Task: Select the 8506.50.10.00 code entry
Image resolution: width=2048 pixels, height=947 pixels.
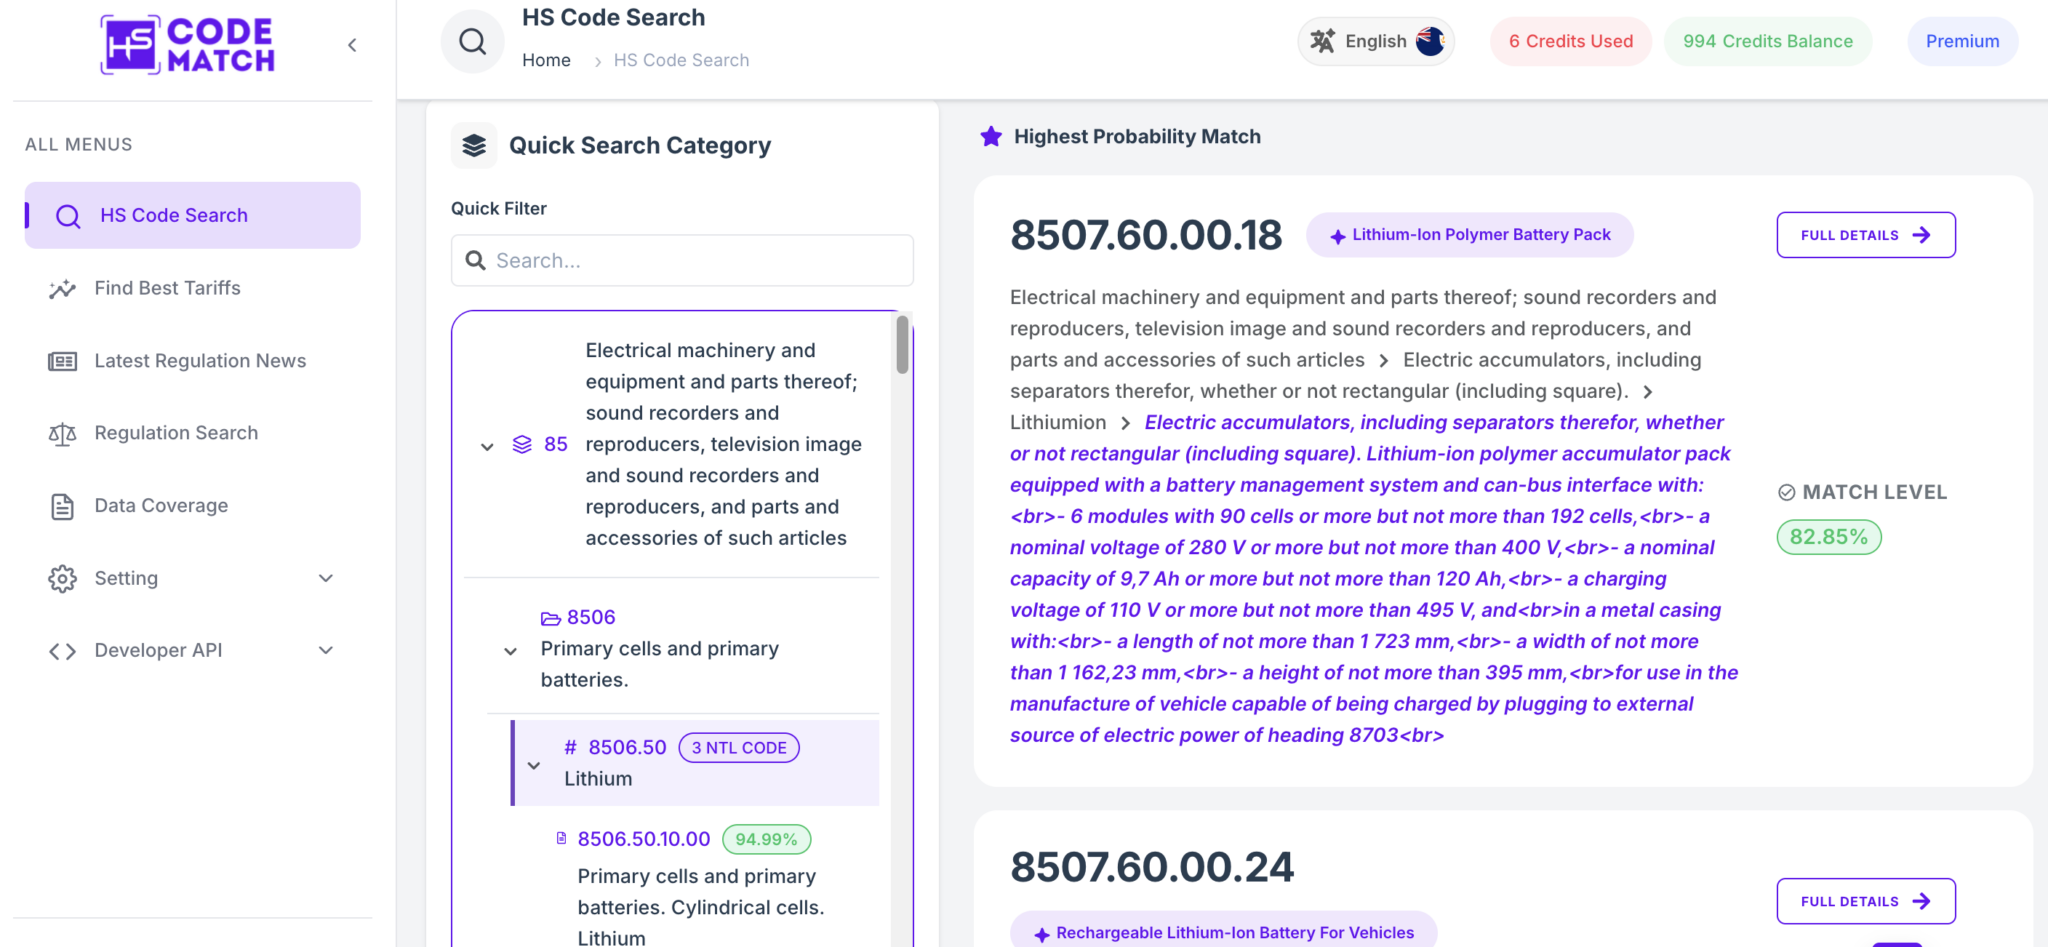Action: click(644, 839)
